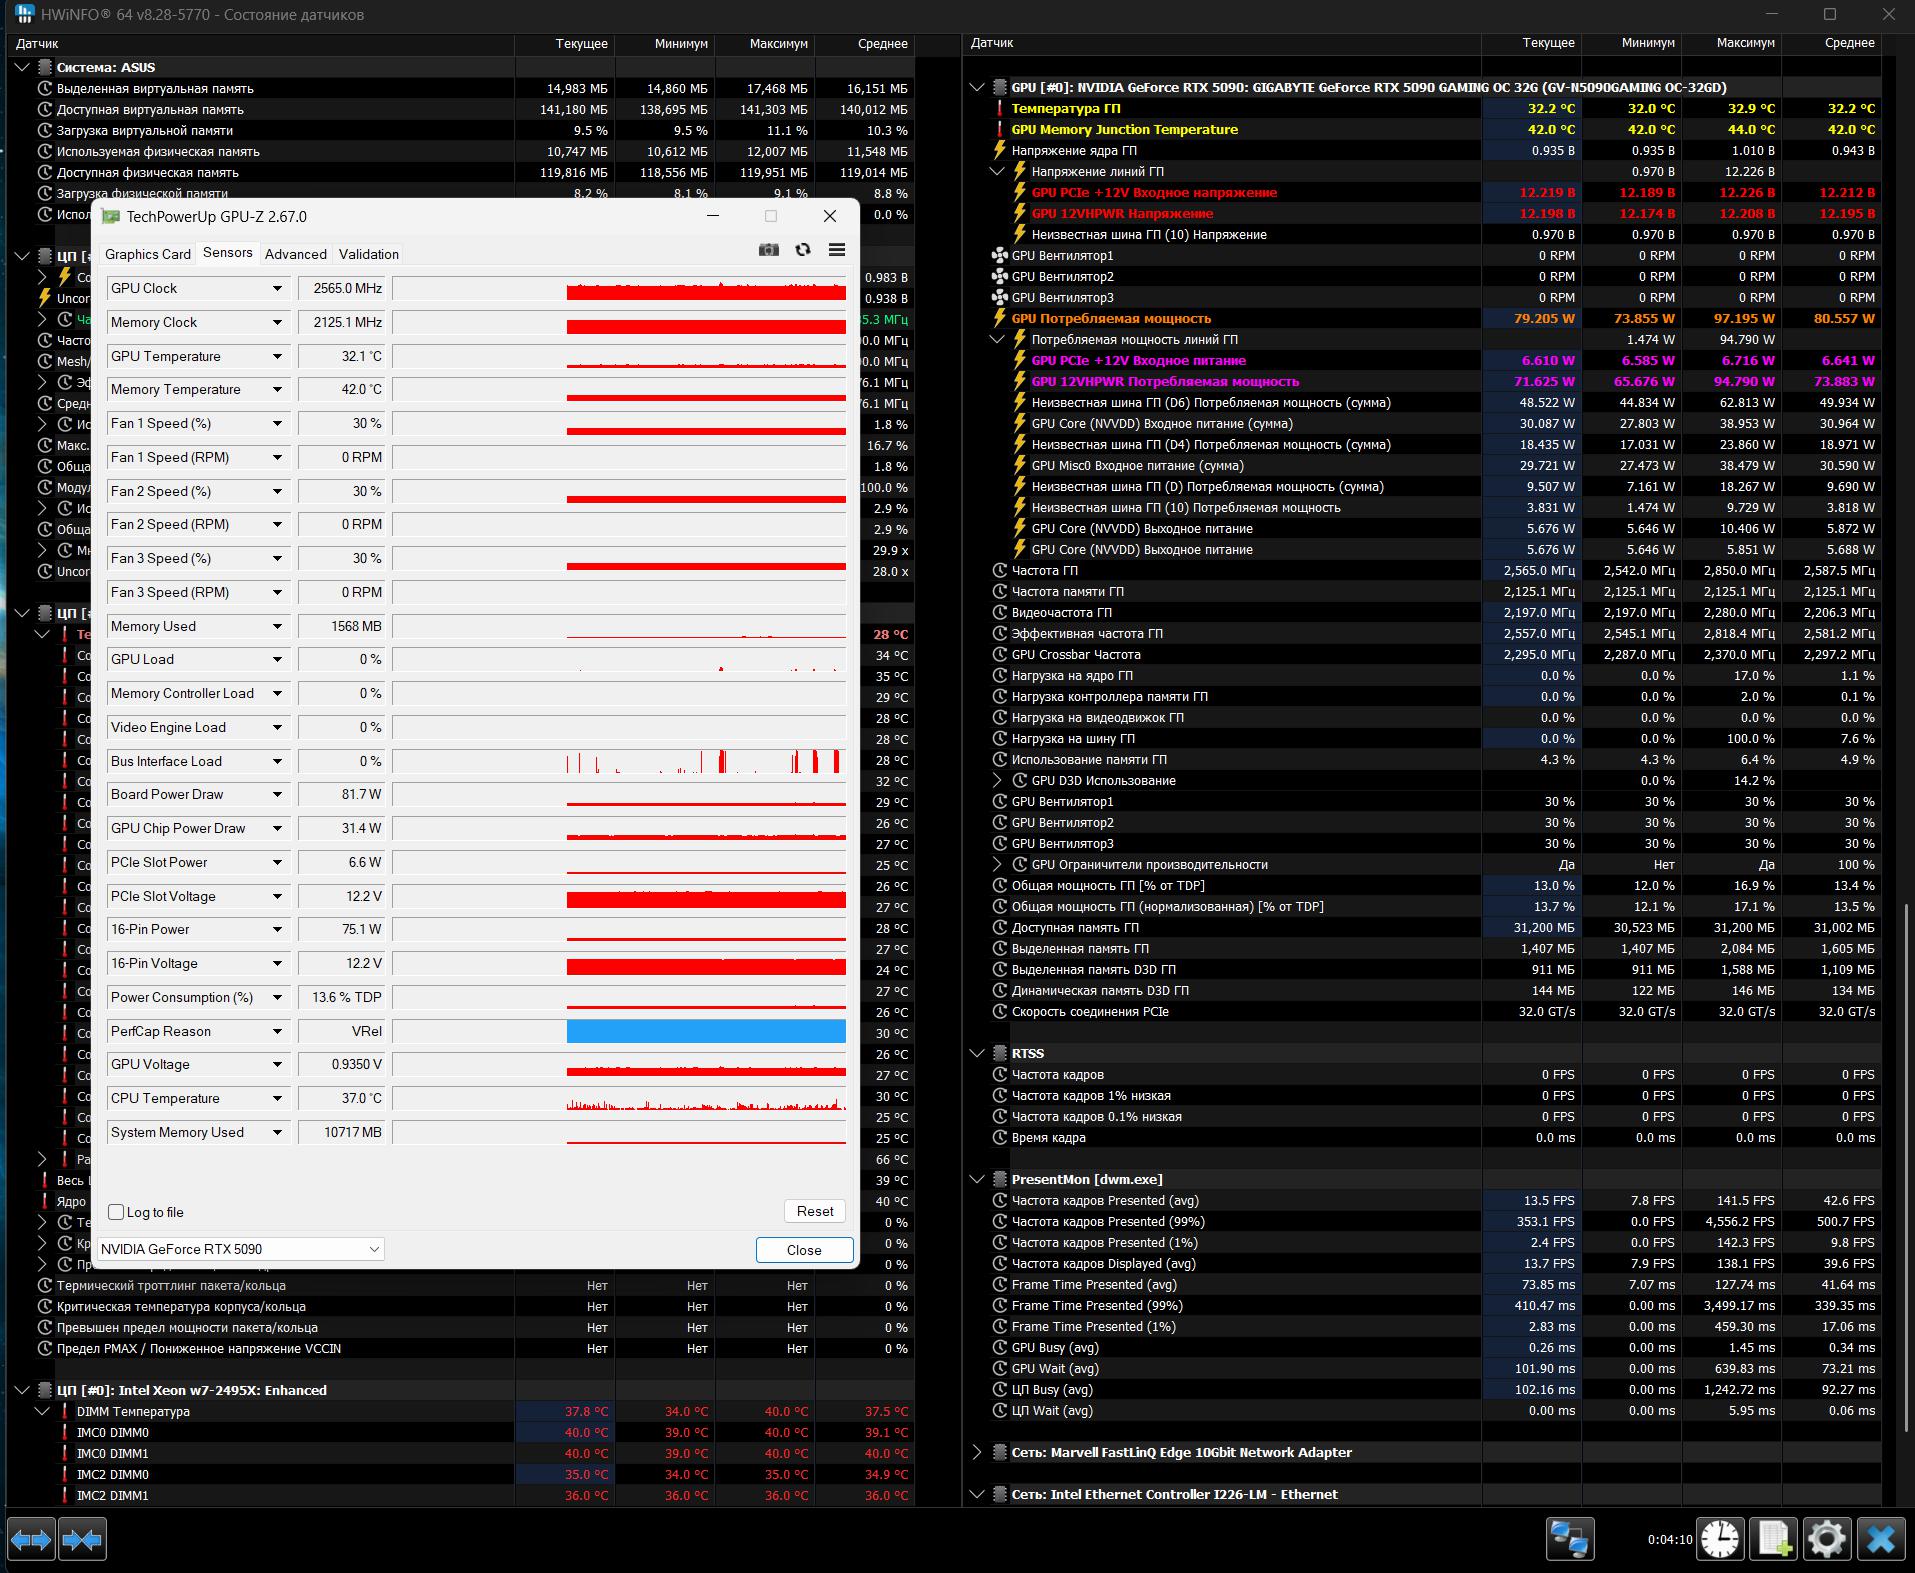The width and height of the screenshot is (1915, 1573).
Task: Expand GPU D3D Использование
Action: click(997, 781)
